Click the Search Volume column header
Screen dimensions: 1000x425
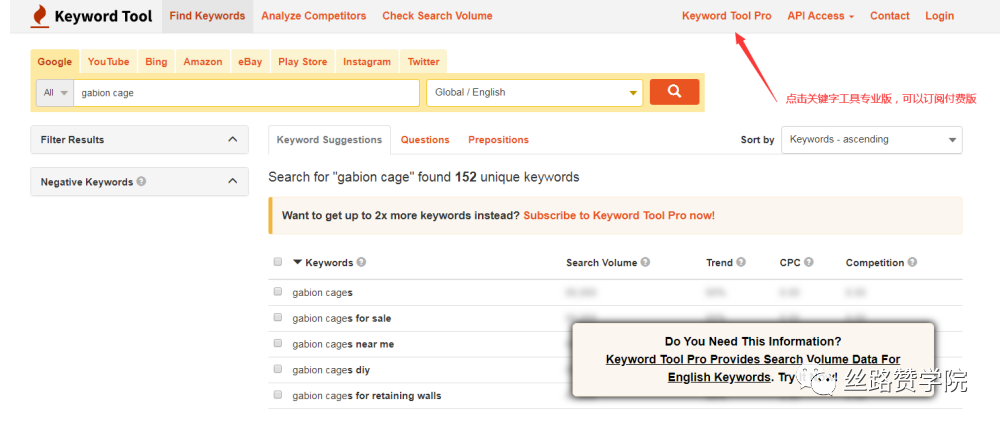(601, 262)
